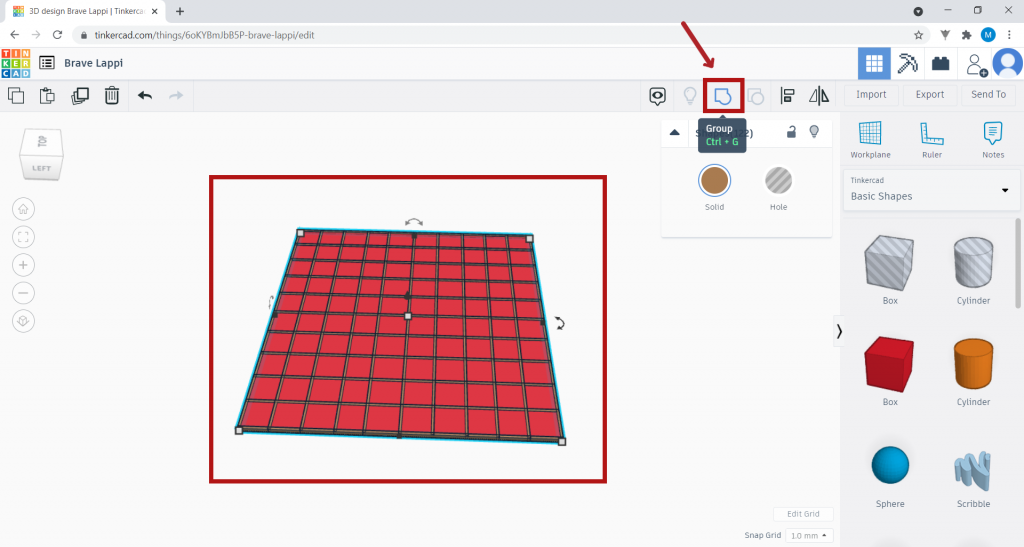1024x547 pixels.
Task: Click the LEFT face of view cube
Action: point(41,168)
